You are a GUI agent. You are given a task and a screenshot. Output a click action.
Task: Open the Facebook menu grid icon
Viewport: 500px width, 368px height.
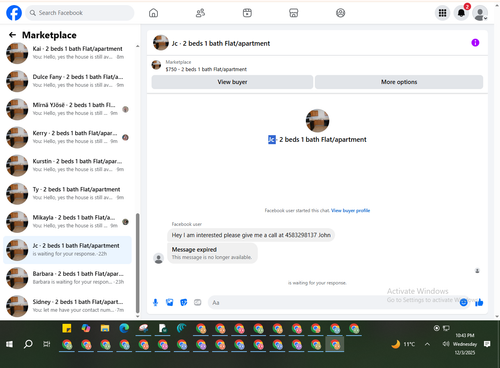442,13
